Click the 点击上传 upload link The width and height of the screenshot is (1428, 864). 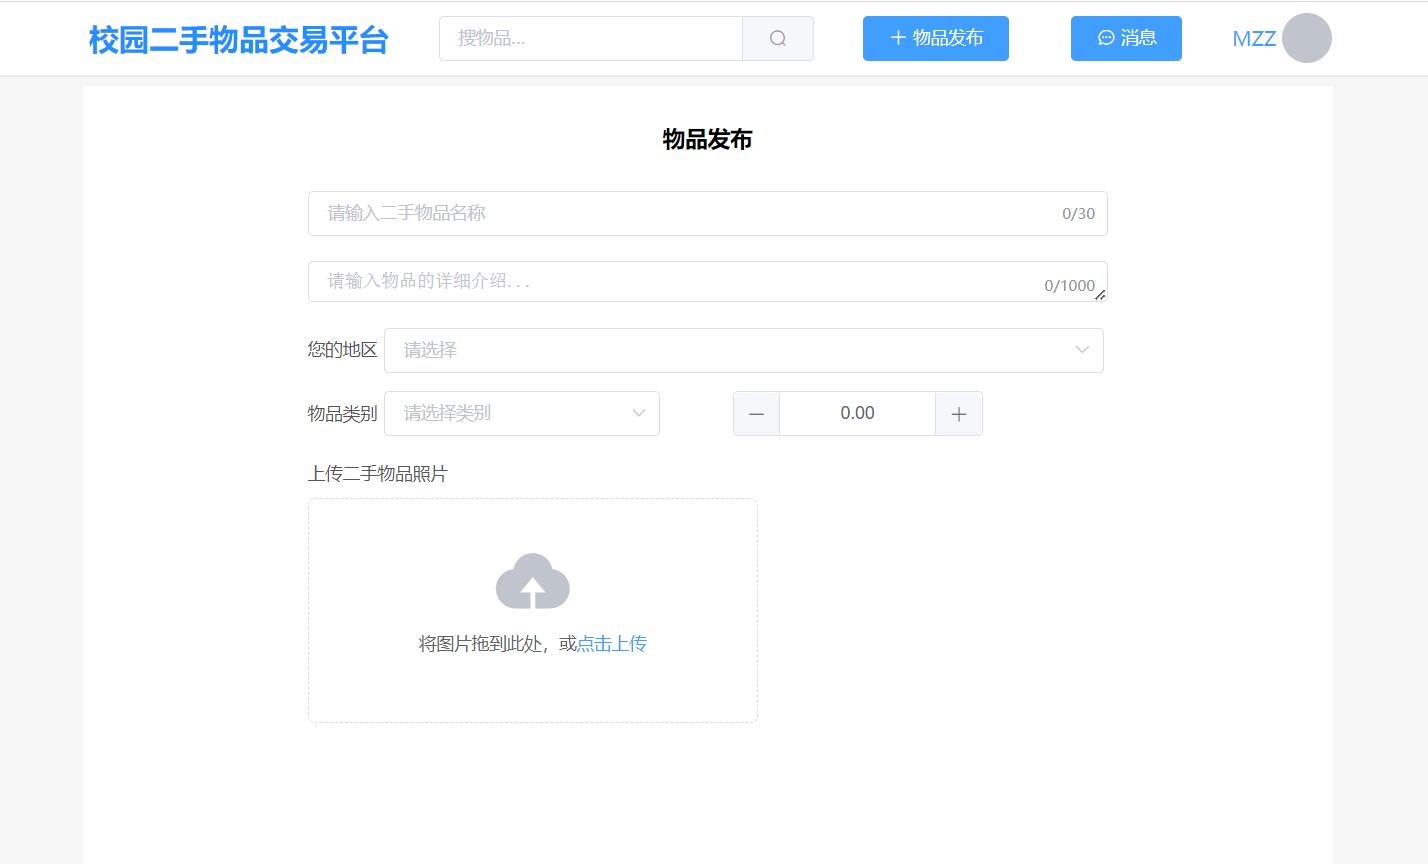click(x=612, y=644)
